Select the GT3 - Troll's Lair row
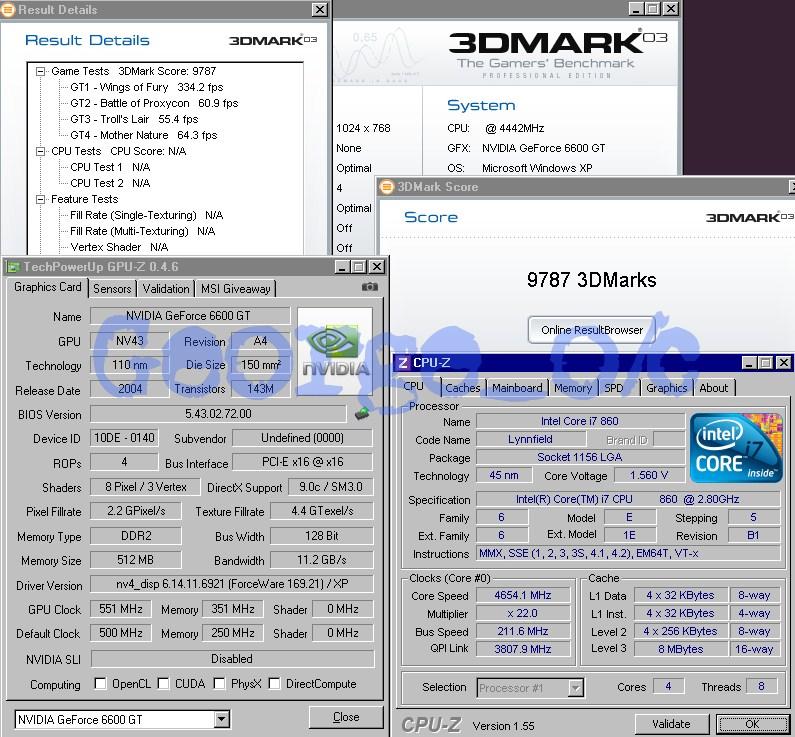Screen dimensions: 795x737 coord(134,120)
